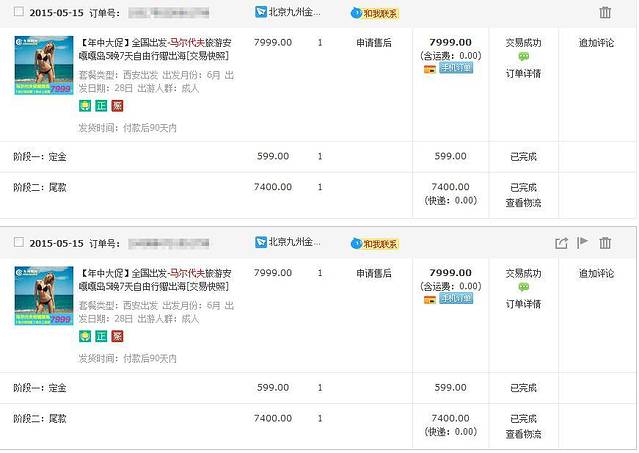
Task: Click 申请售后 for the first order
Action: 374,43
